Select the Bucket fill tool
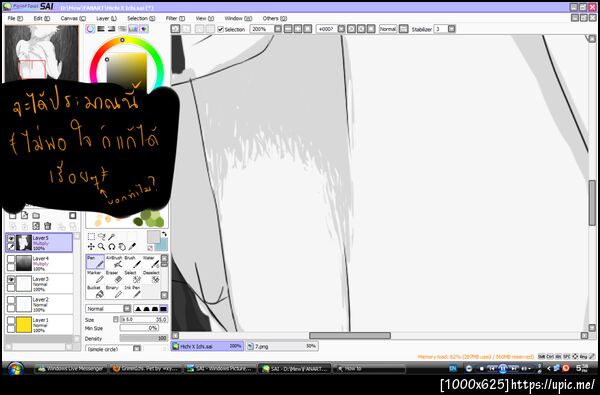The height and width of the screenshot is (395, 600). tap(95, 292)
